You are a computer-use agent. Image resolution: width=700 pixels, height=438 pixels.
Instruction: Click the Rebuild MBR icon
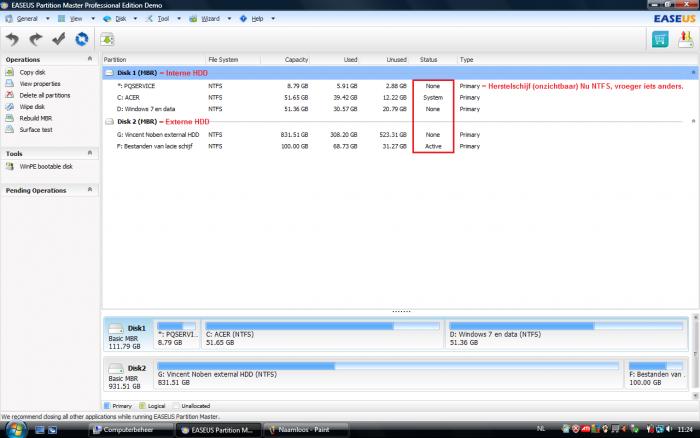click(x=9, y=118)
